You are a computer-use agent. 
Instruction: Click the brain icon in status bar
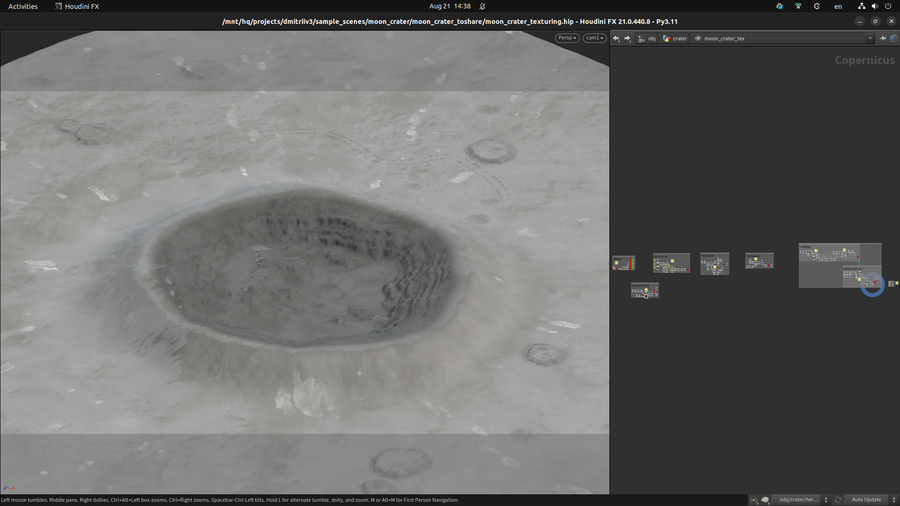click(765, 499)
